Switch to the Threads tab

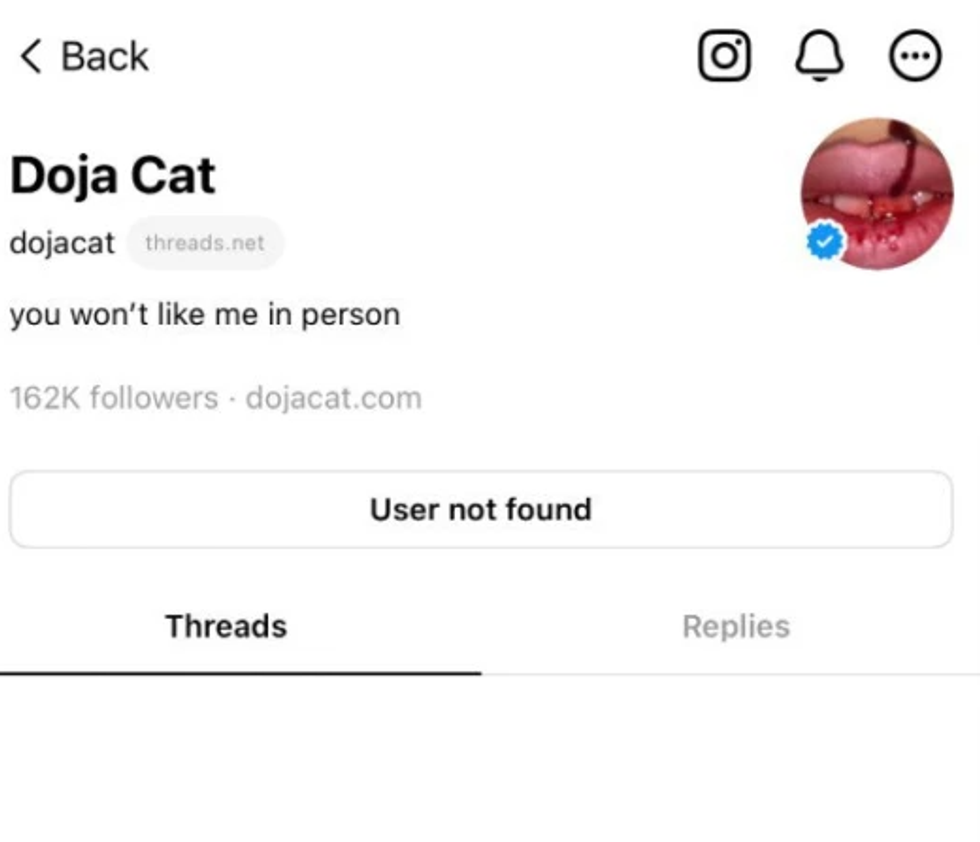pos(226,626)
